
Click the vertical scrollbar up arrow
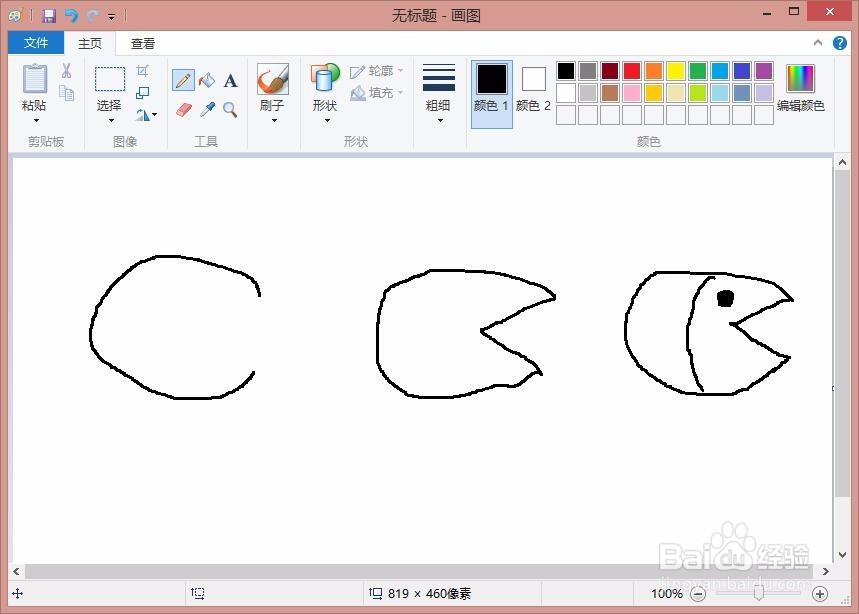click(842, 162)
